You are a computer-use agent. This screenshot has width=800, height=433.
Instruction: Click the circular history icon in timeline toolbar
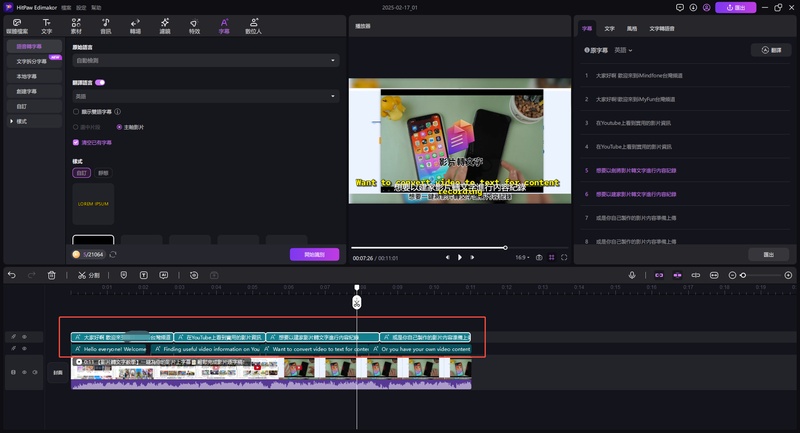tap(194, 275)
